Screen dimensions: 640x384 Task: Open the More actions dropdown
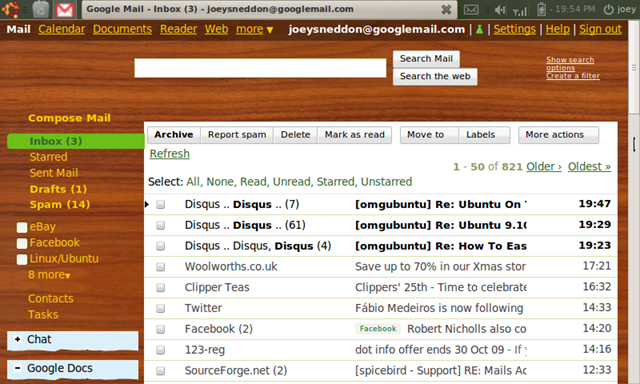pos(558,135)
